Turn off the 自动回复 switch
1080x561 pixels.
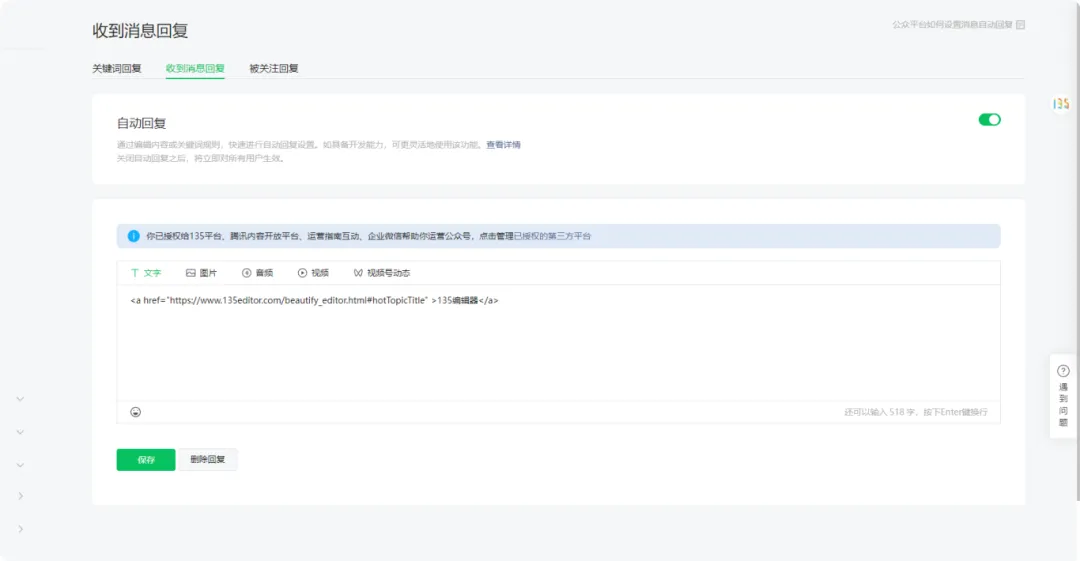click(989, 120)
